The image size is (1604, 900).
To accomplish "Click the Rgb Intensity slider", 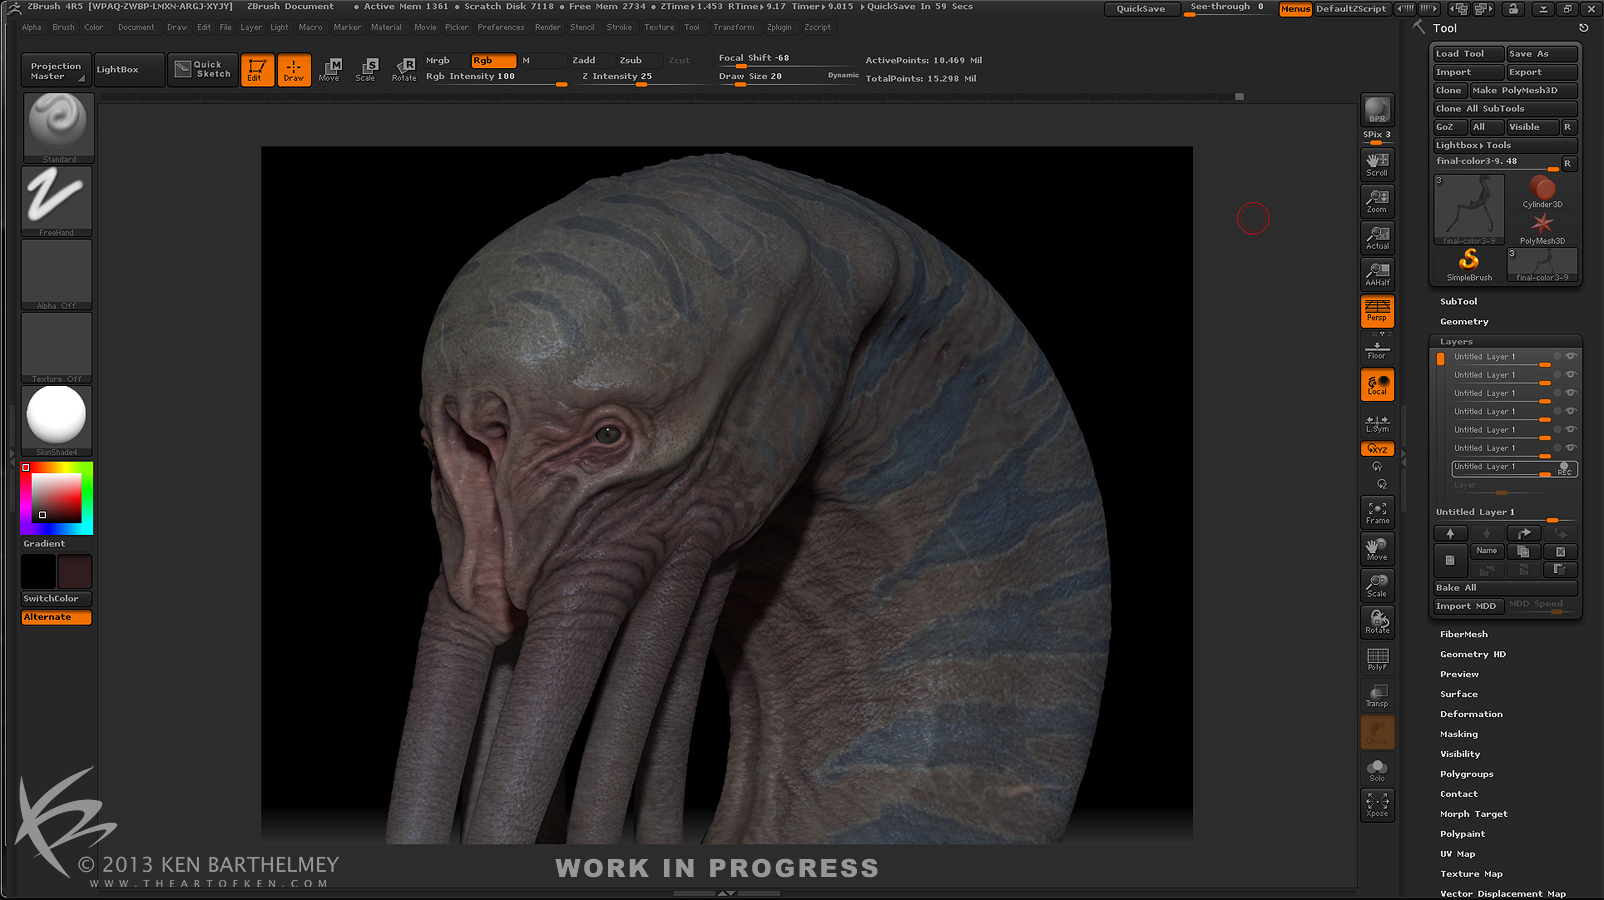I will click(x=496, y=77).
